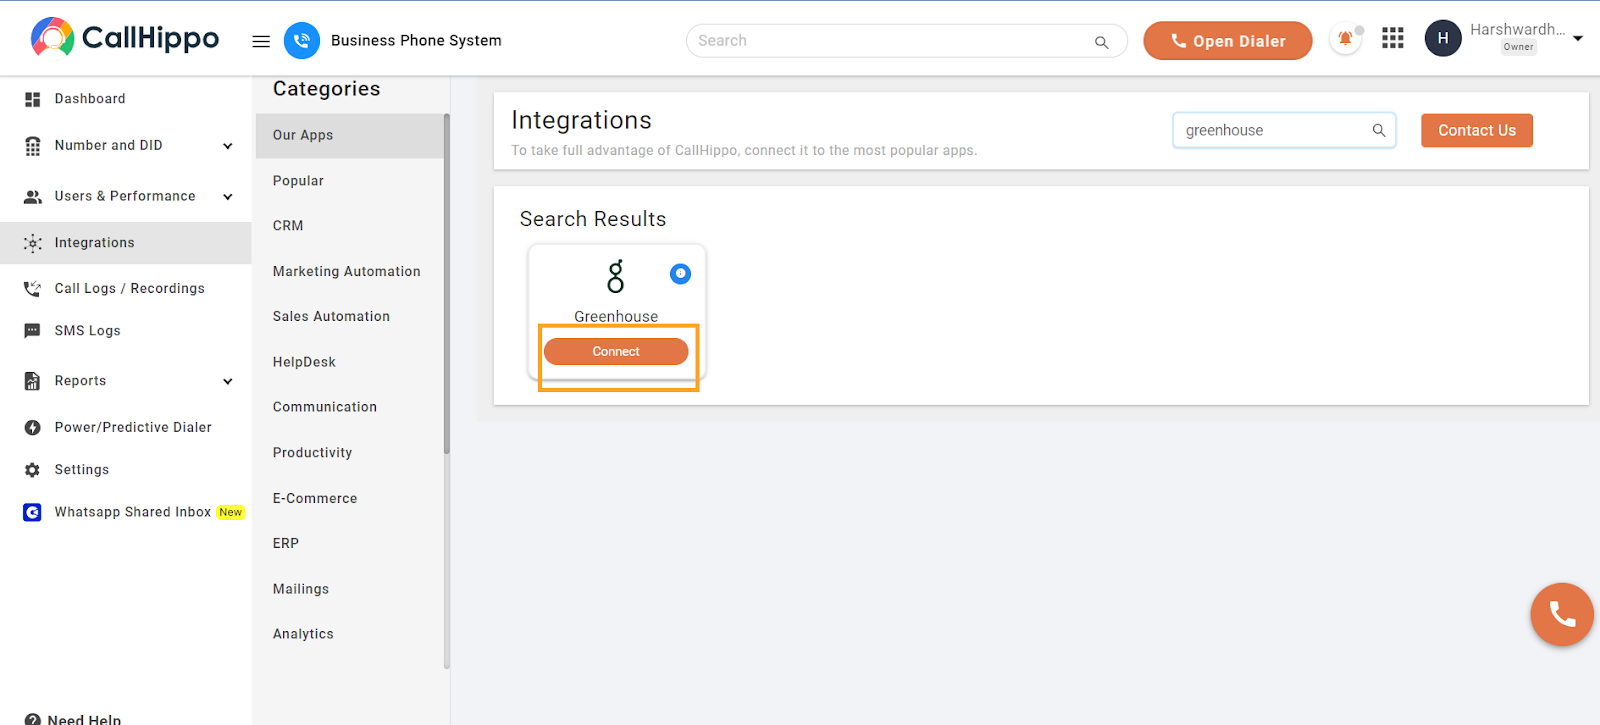The width and height of the screenshot is (1600, 725).
Task: Click the Greenhouse card name
Action: coord(616,316)
